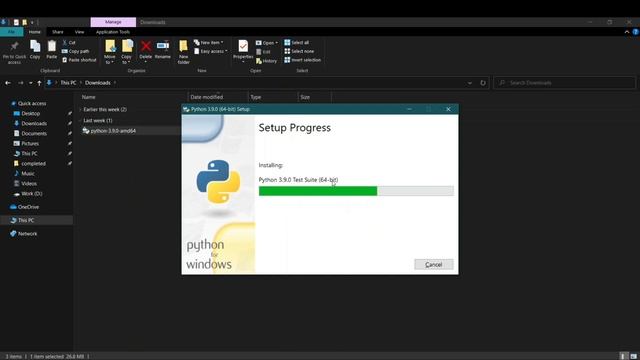Screen dimensions: 640x360
Task: Open the Properties icon in ribbon
Action: [243, 46]
